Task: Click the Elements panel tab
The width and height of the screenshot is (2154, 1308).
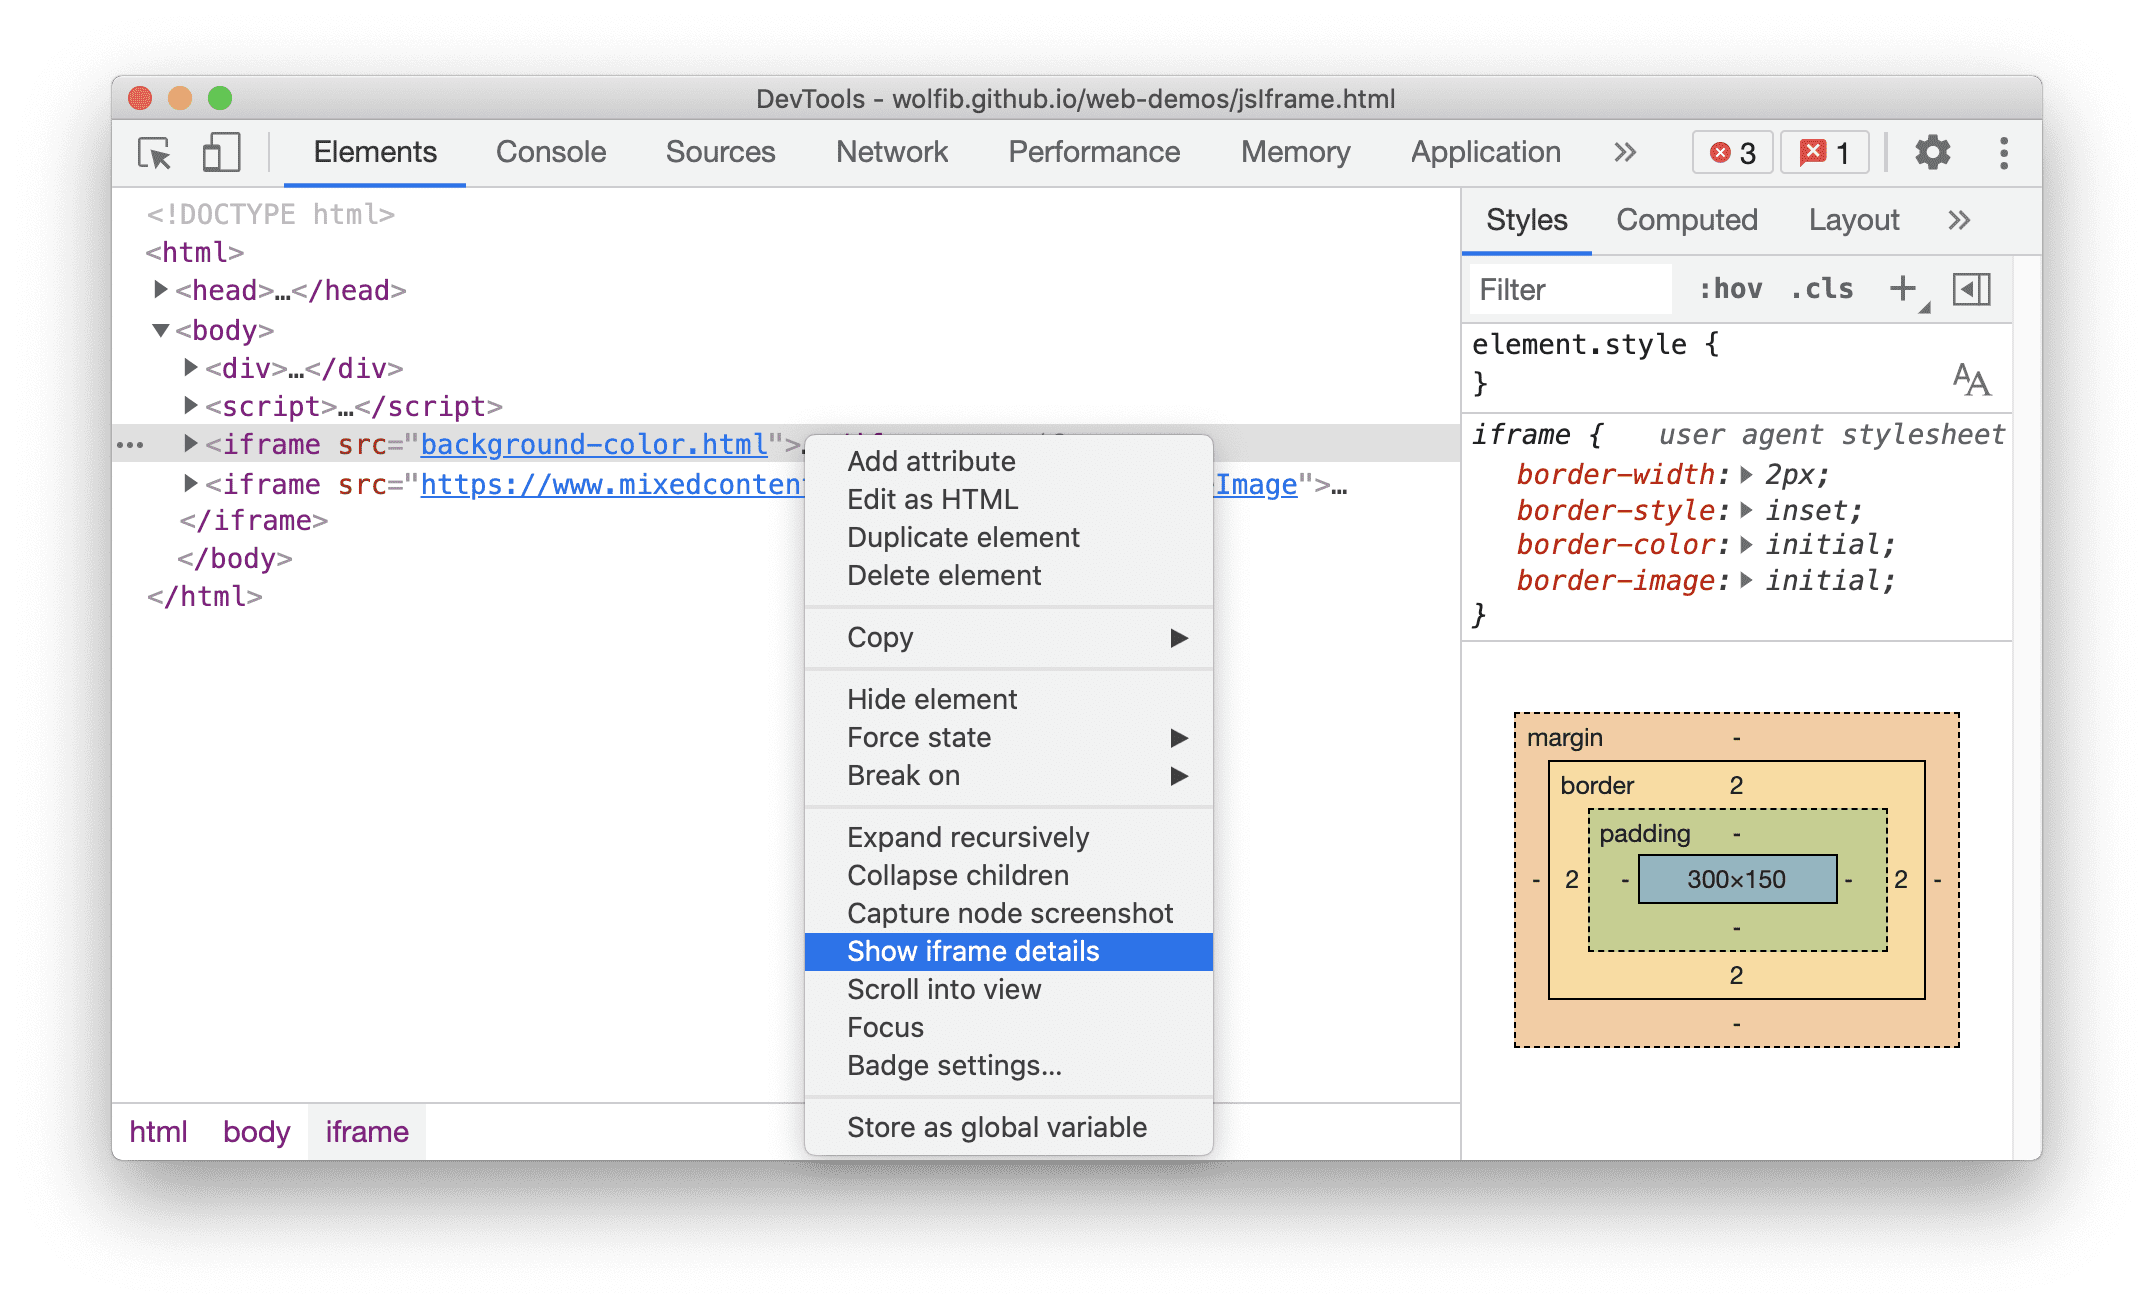Action: click(375, 152)
